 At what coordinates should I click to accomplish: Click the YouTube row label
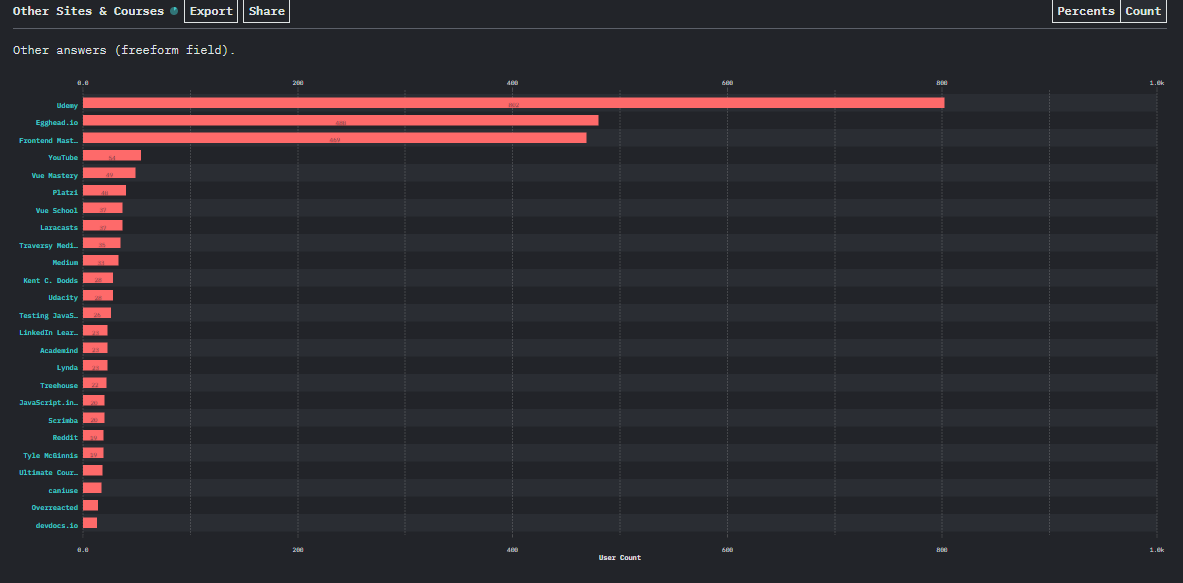[63, 158]
